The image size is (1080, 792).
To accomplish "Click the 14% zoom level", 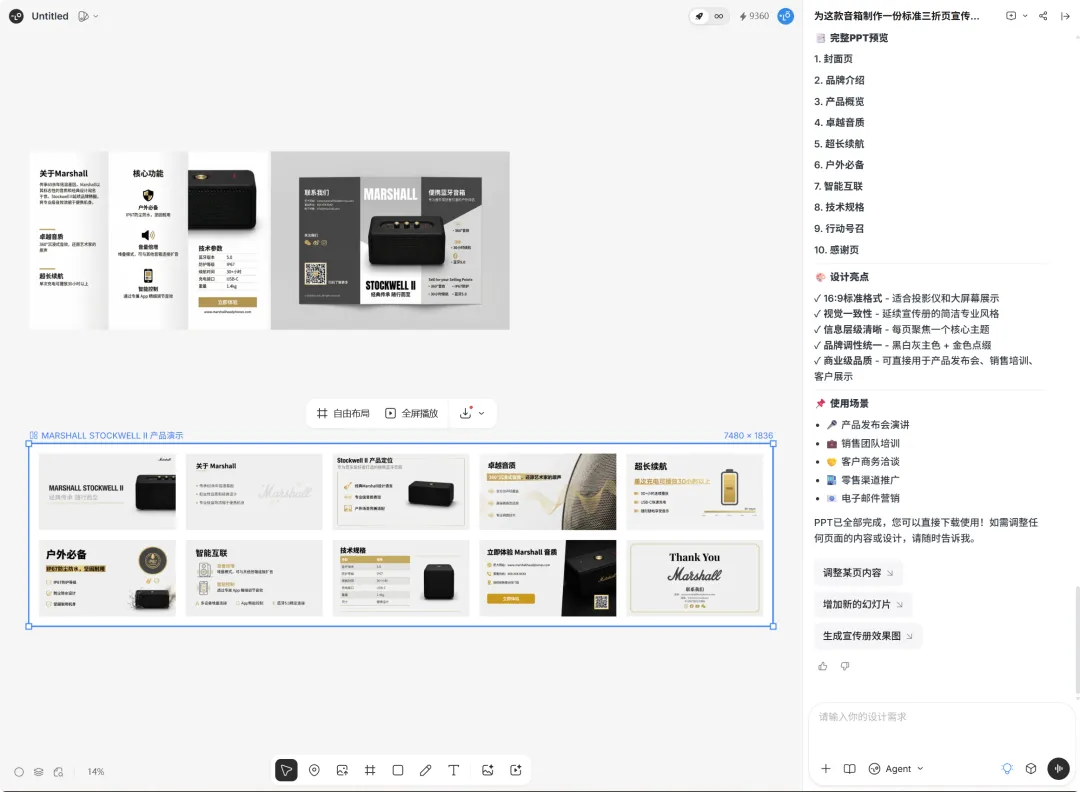I will 96,772.
